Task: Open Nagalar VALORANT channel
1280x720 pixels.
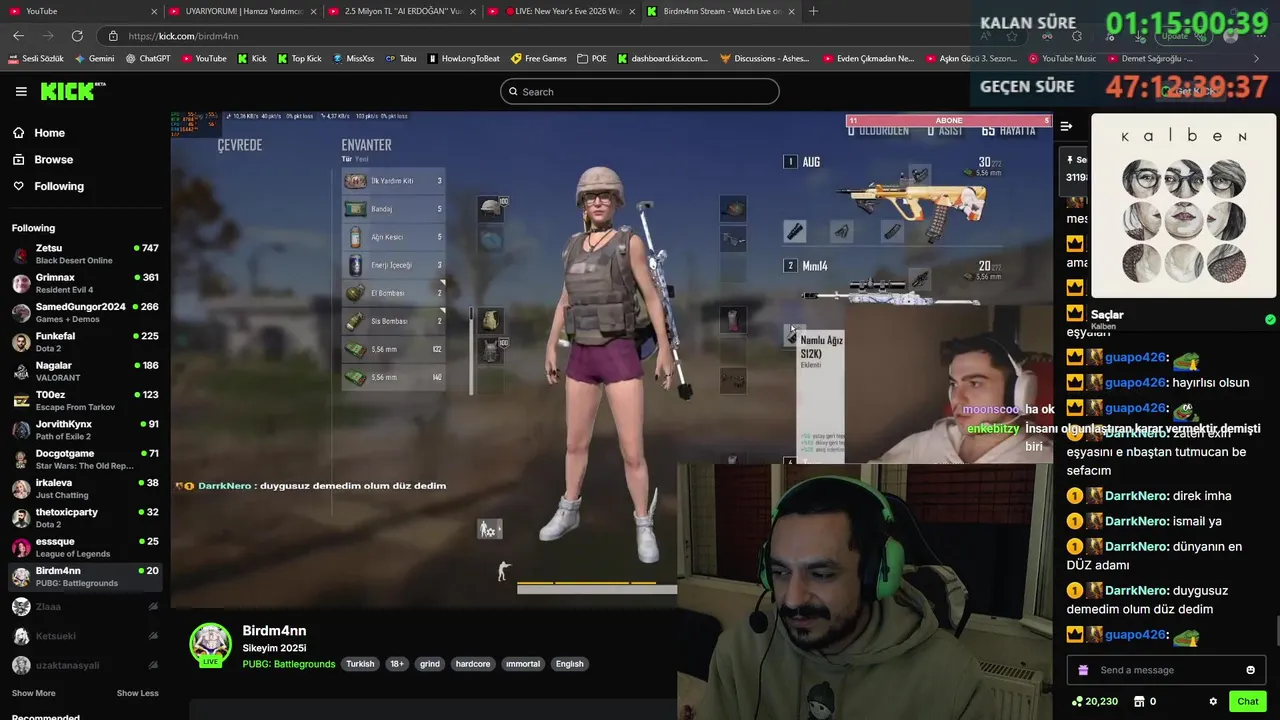Action: click(85, 371)
